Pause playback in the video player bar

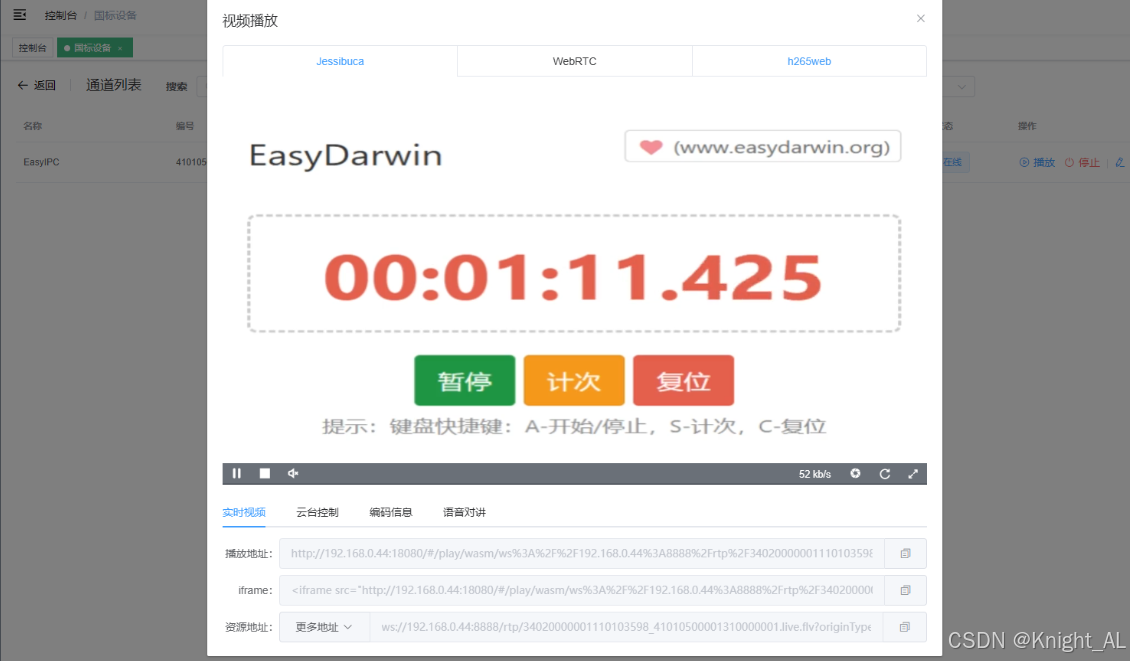click(236, 474)
